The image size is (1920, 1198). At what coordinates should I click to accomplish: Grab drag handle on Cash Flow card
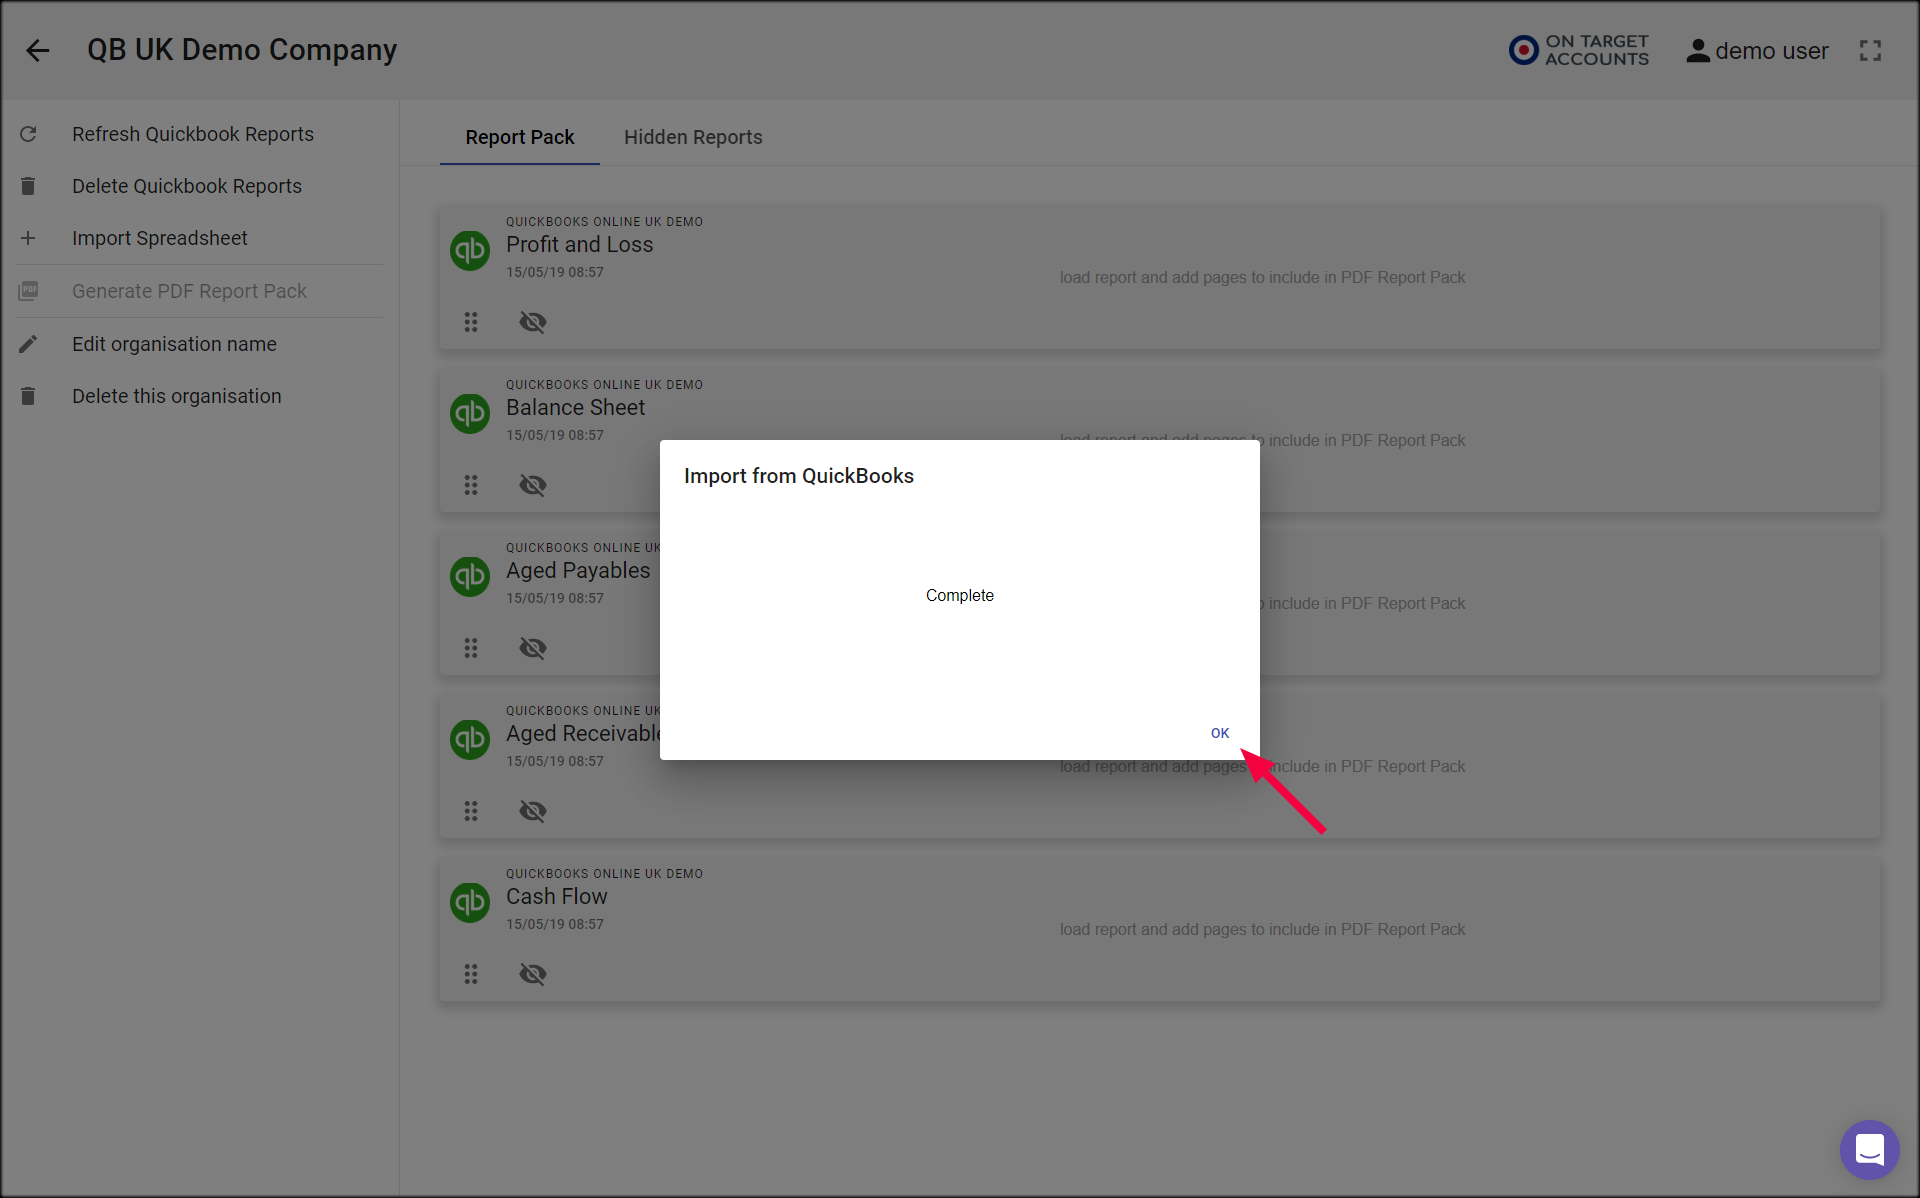471,974
